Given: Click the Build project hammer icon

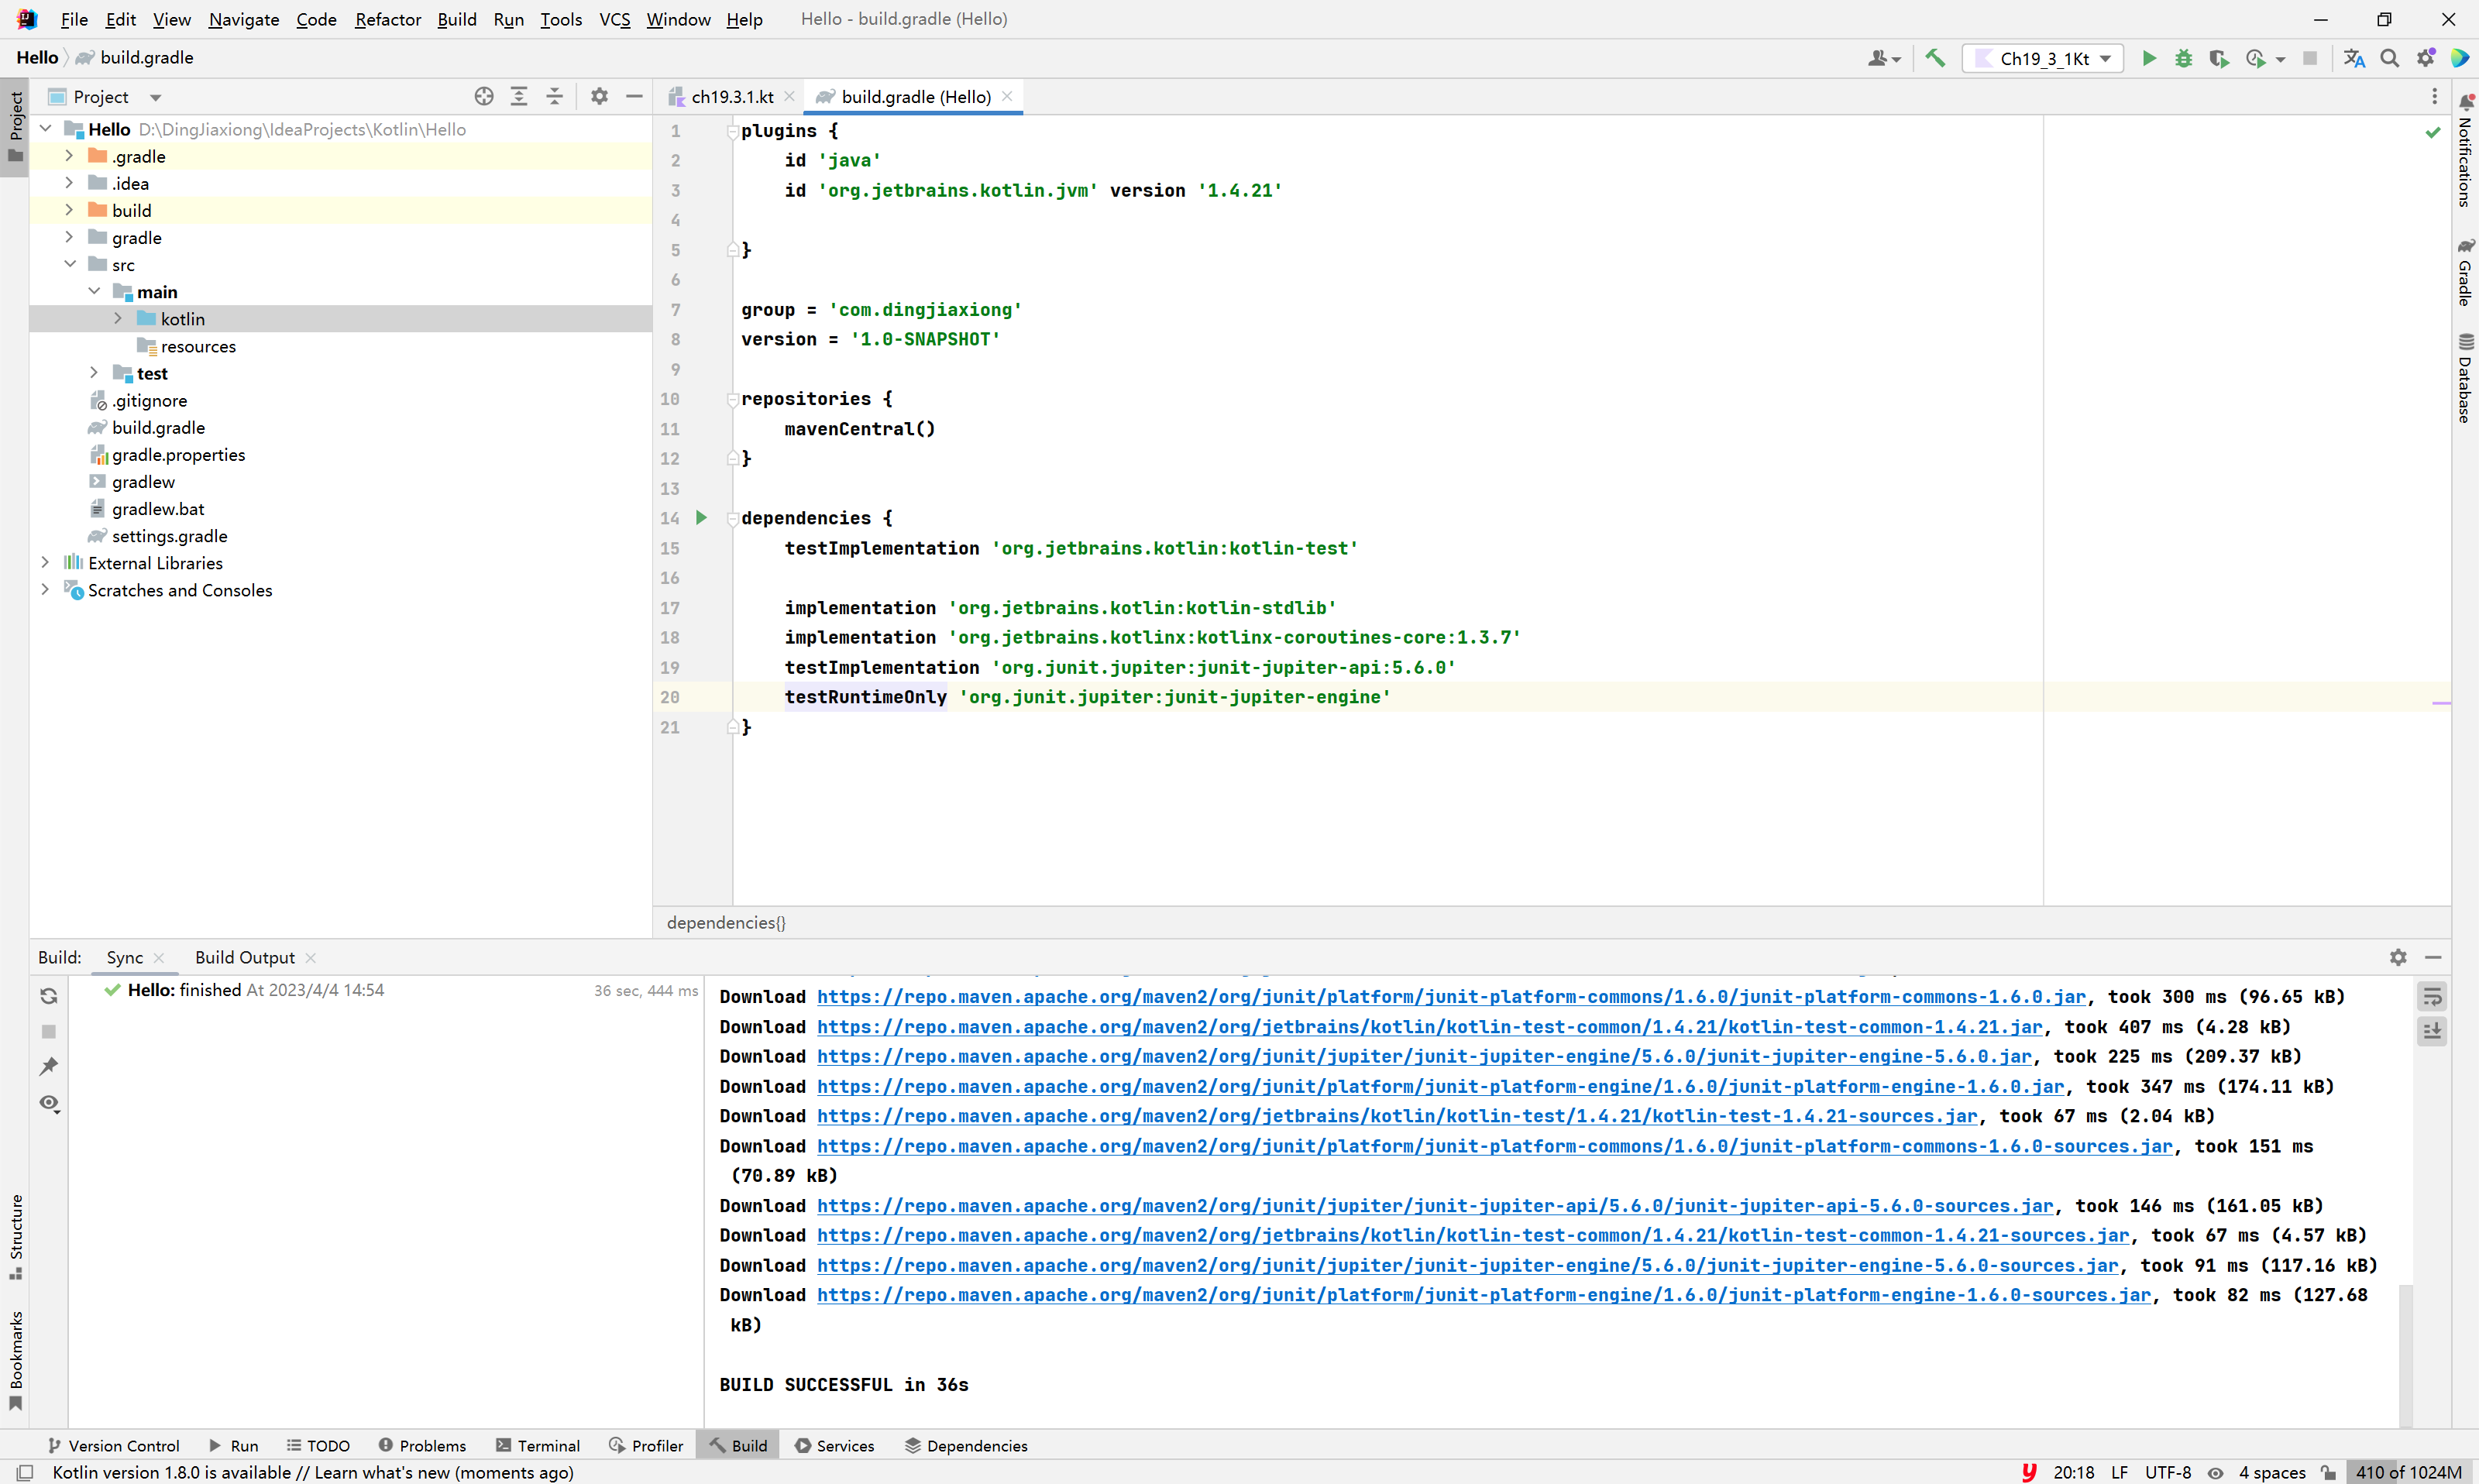Looking at the screenshot, I should point(1935,58).
